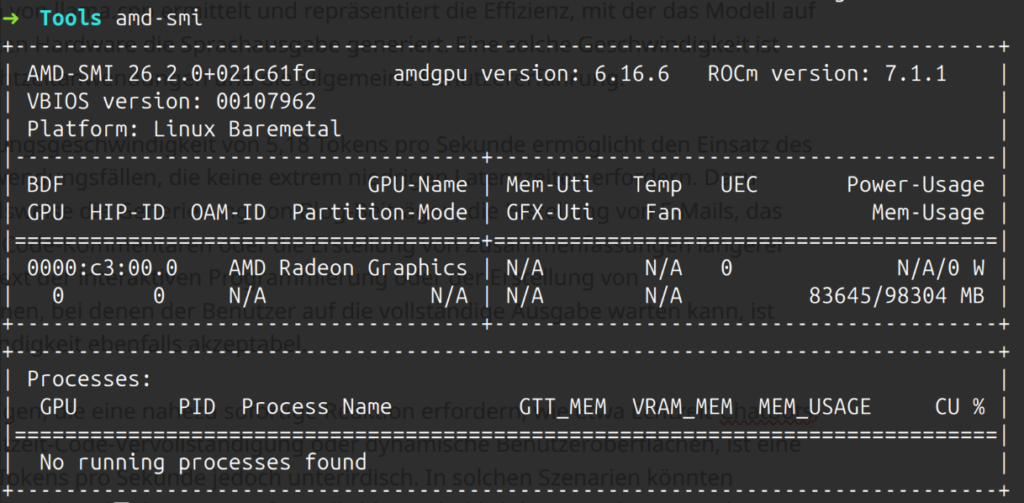1024x503 pixels.
Task: Click the BDF column header
Action: tap(44, 185)
